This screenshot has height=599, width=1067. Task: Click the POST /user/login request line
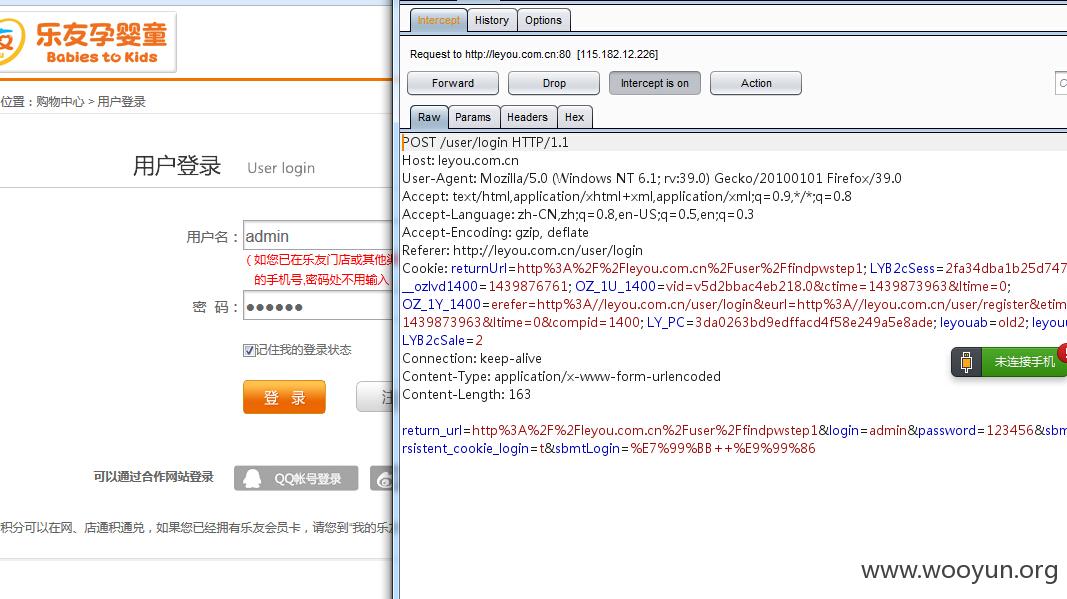(x=485, y=142)
